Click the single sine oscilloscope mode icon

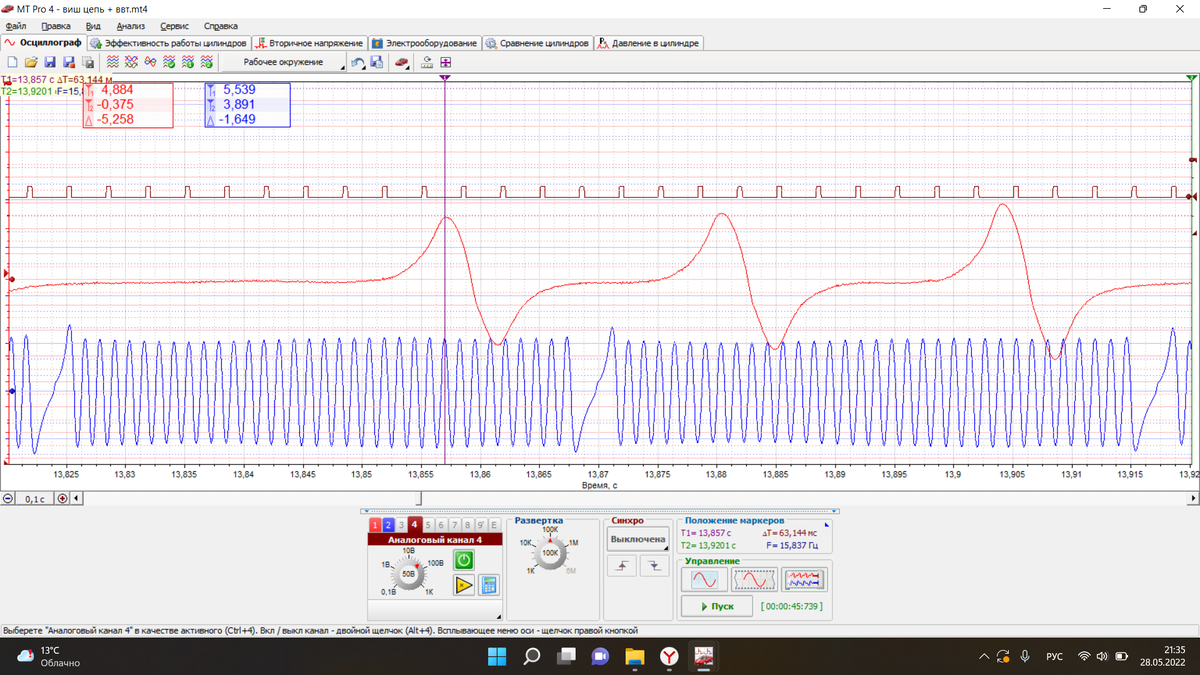pos(704,580)
